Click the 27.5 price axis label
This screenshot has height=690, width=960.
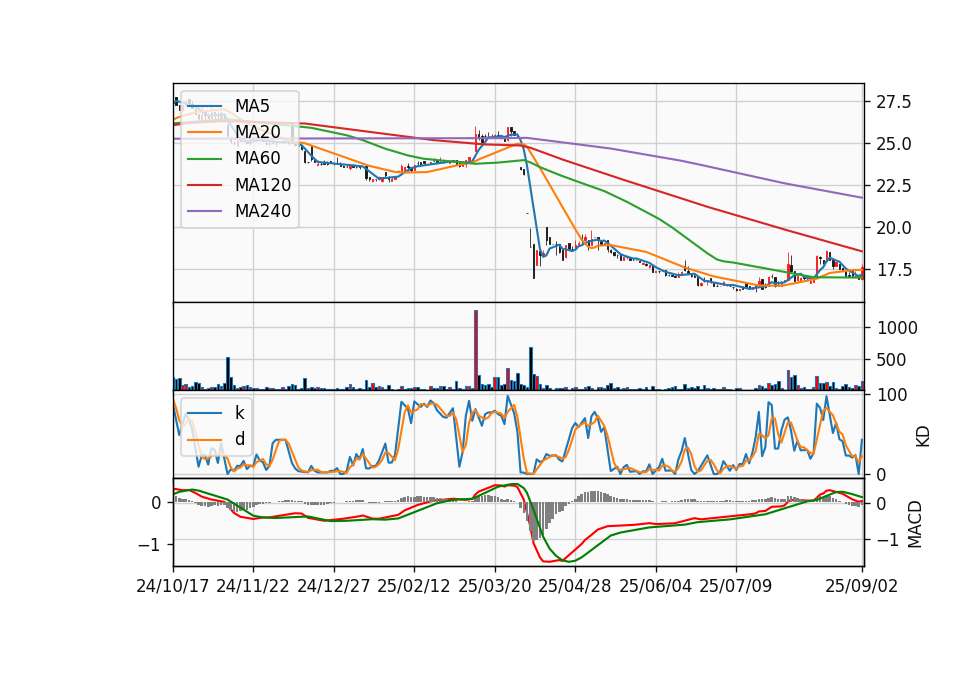(894, 102)
